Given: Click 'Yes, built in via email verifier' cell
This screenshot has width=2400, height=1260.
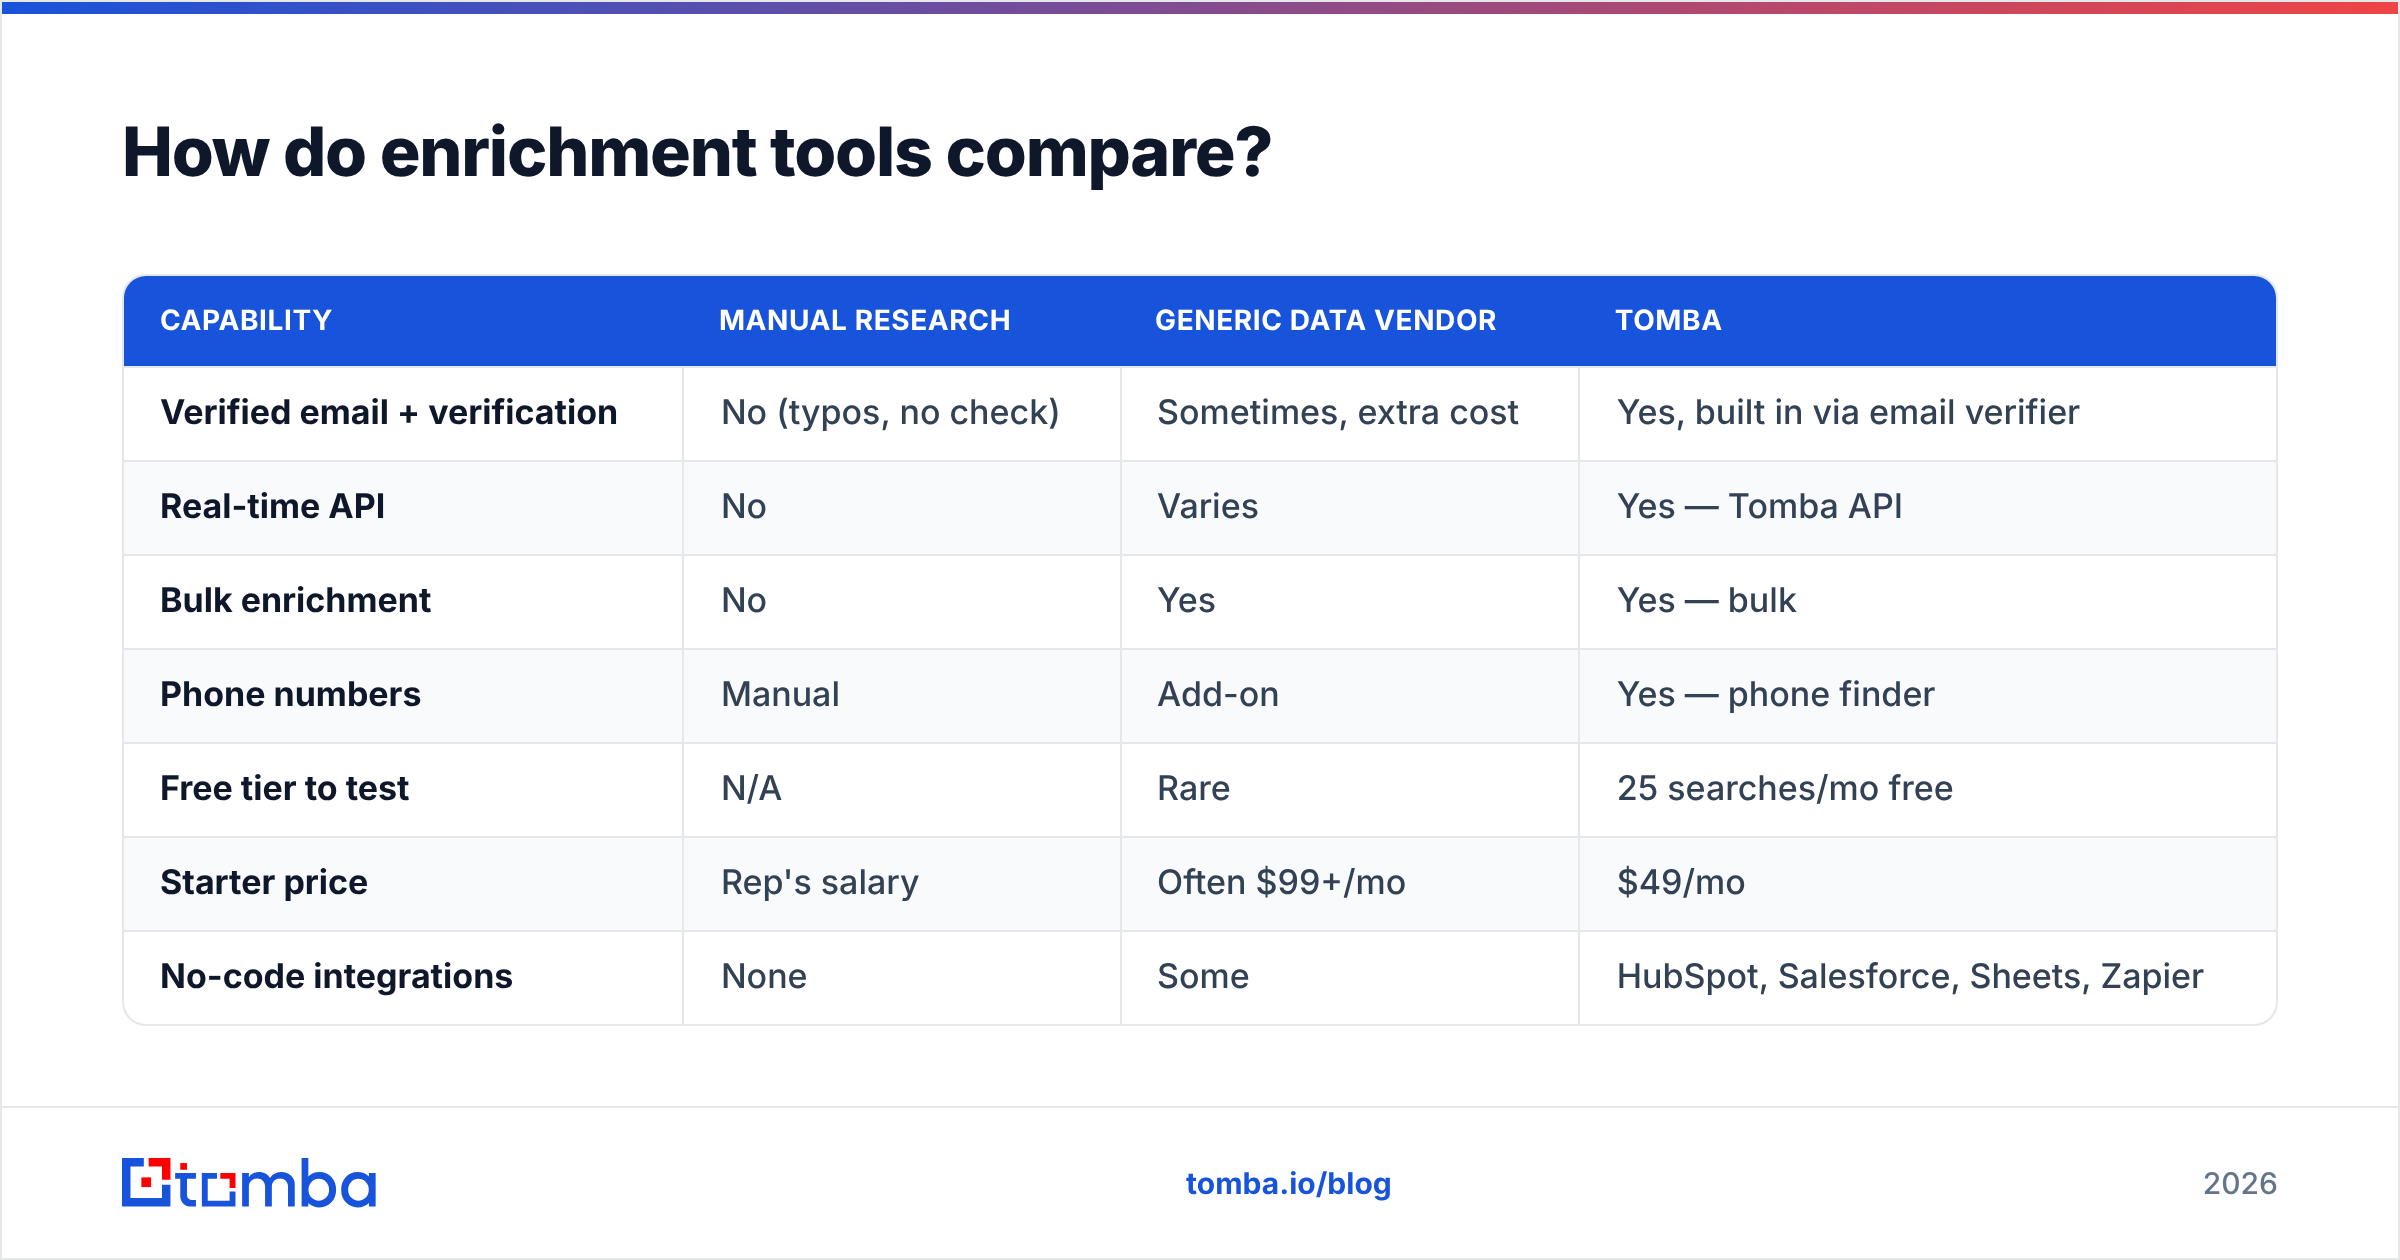Looking at the screenshot, I should (1848, 412).
